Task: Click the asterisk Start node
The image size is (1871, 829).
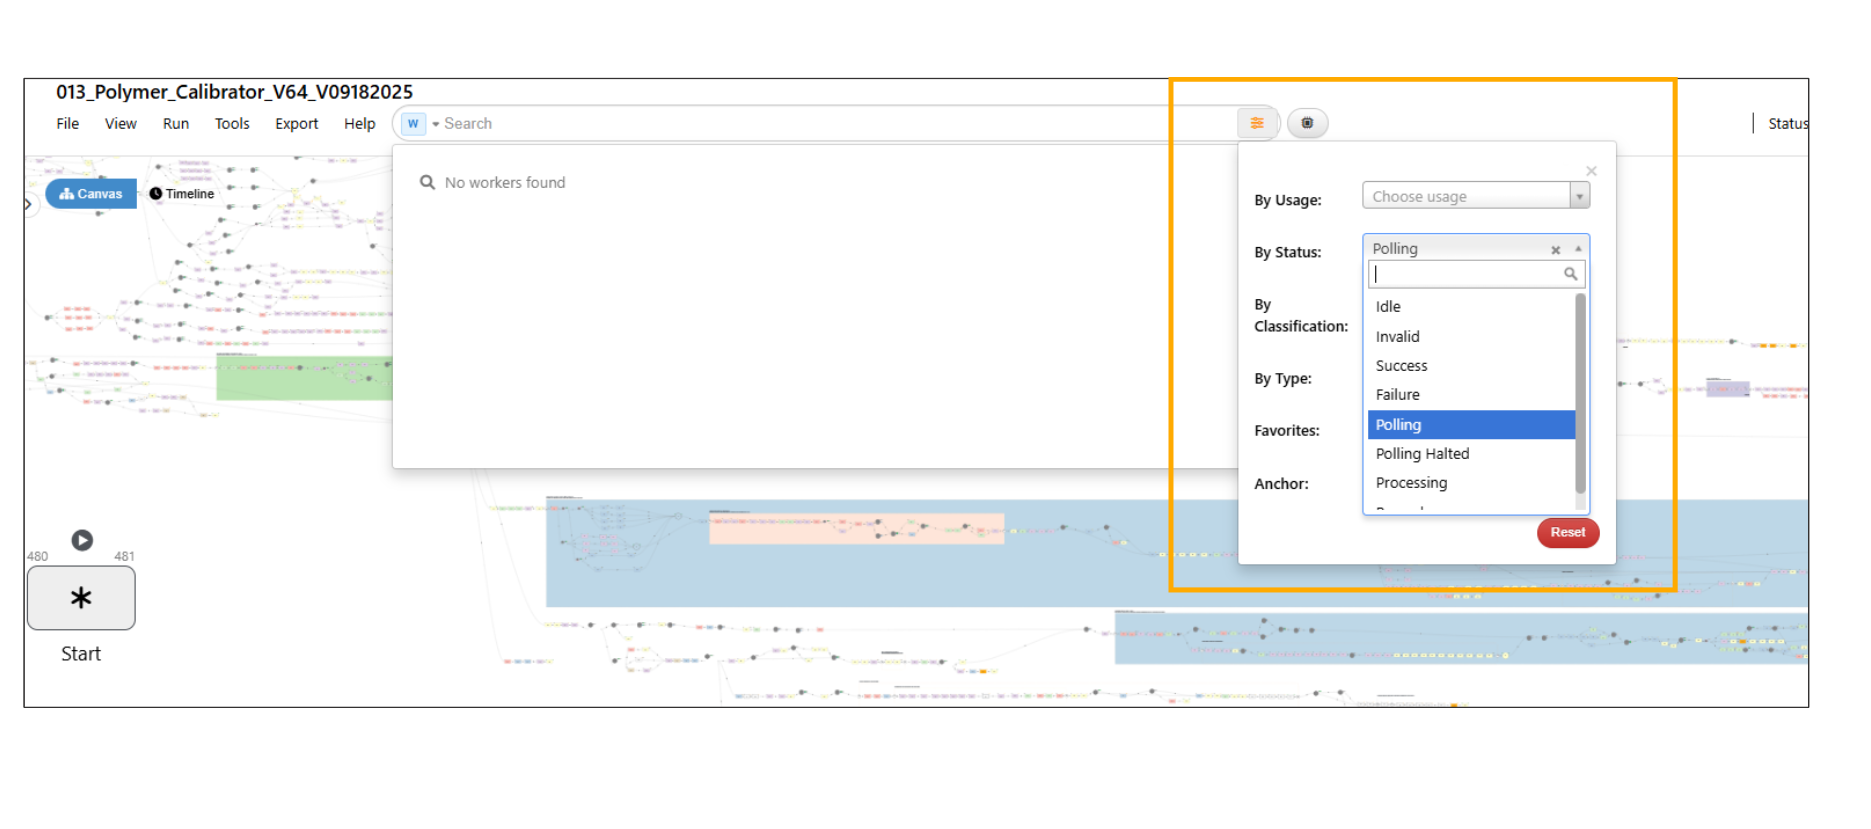Action: pos(81,598)
